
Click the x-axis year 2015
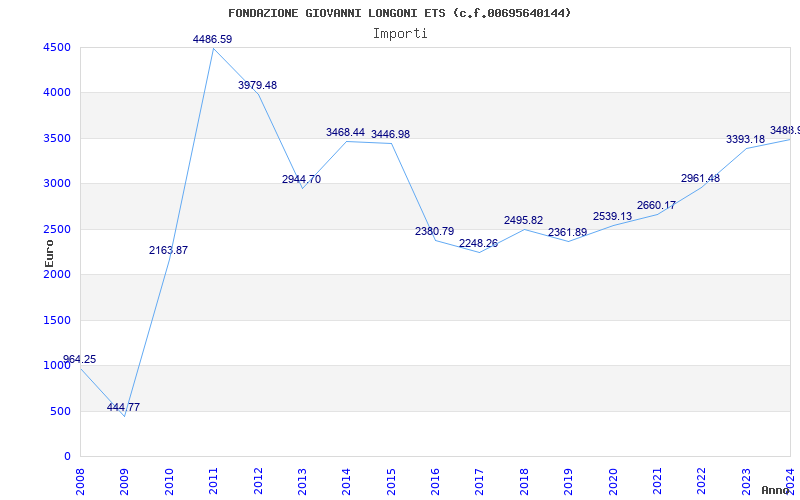[x=391, y=481]
